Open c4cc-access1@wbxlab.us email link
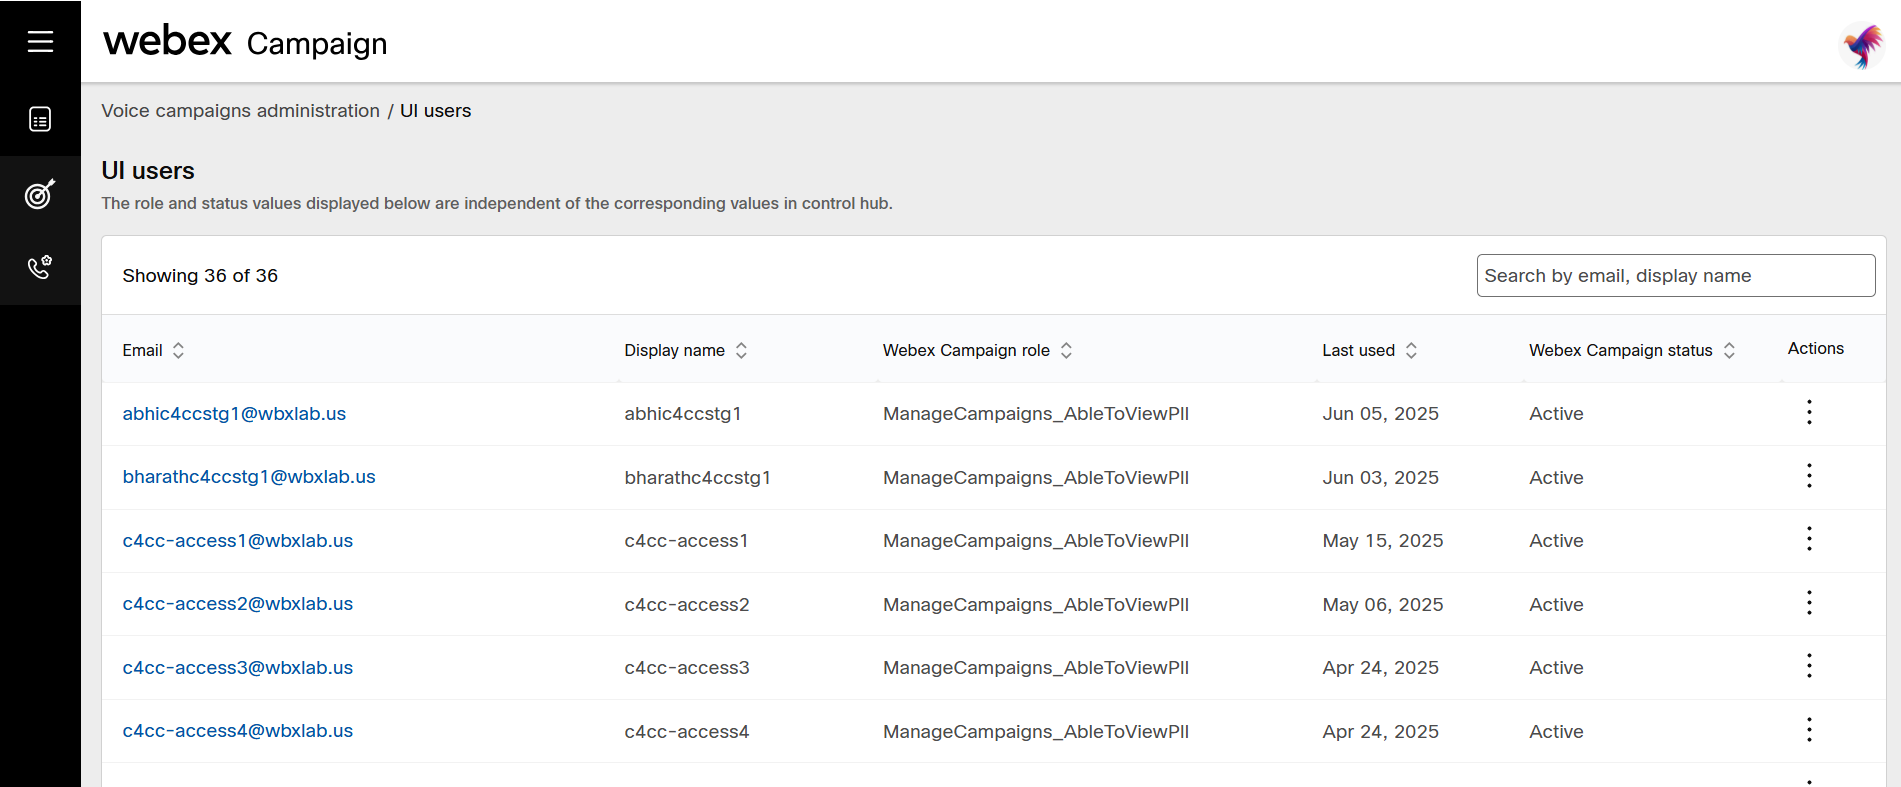1901x787 pixels. tap(238, 541)
